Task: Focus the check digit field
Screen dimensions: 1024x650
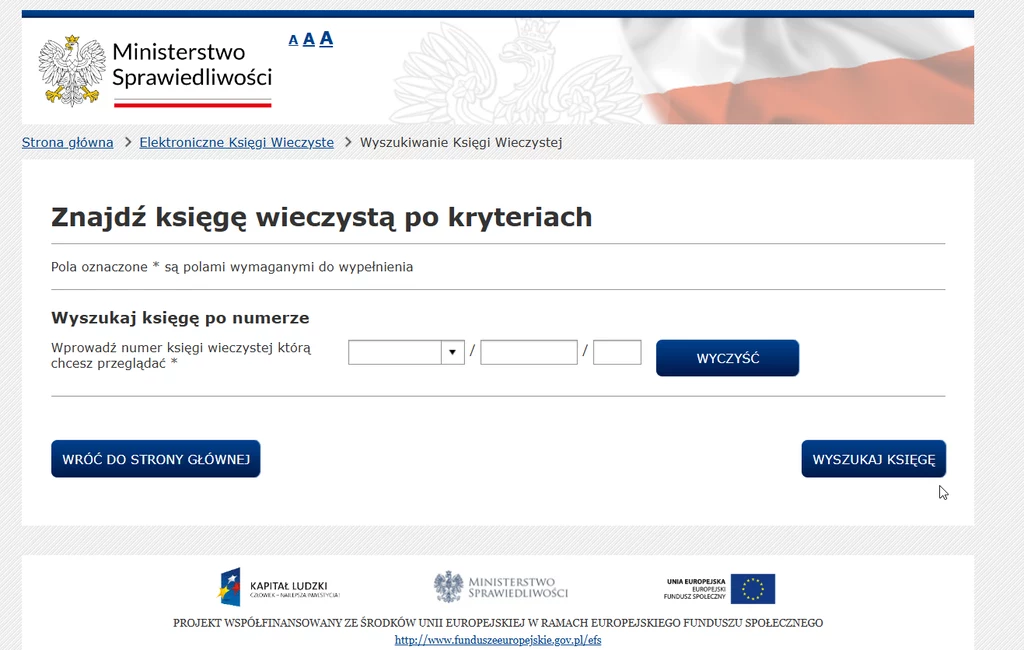Action: [617, 353]
